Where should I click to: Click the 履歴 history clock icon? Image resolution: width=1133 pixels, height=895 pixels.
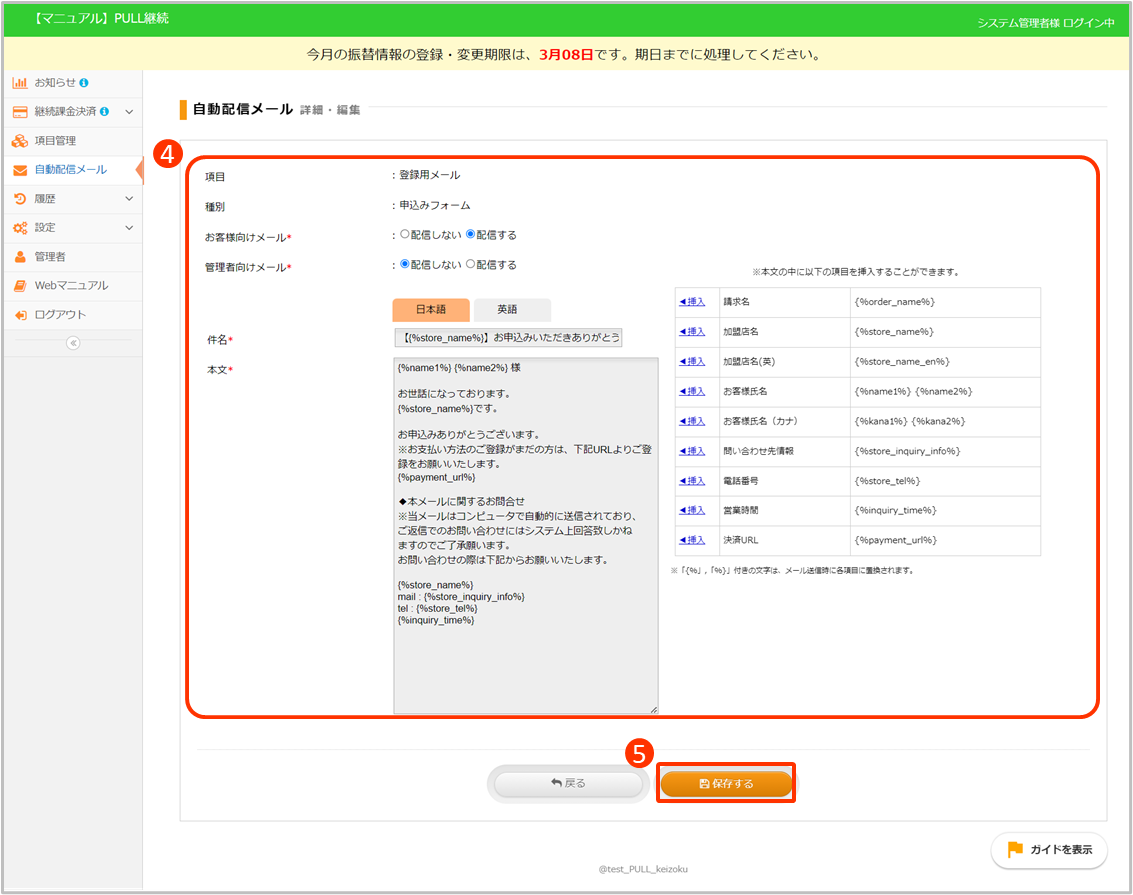tap(20, 199)
